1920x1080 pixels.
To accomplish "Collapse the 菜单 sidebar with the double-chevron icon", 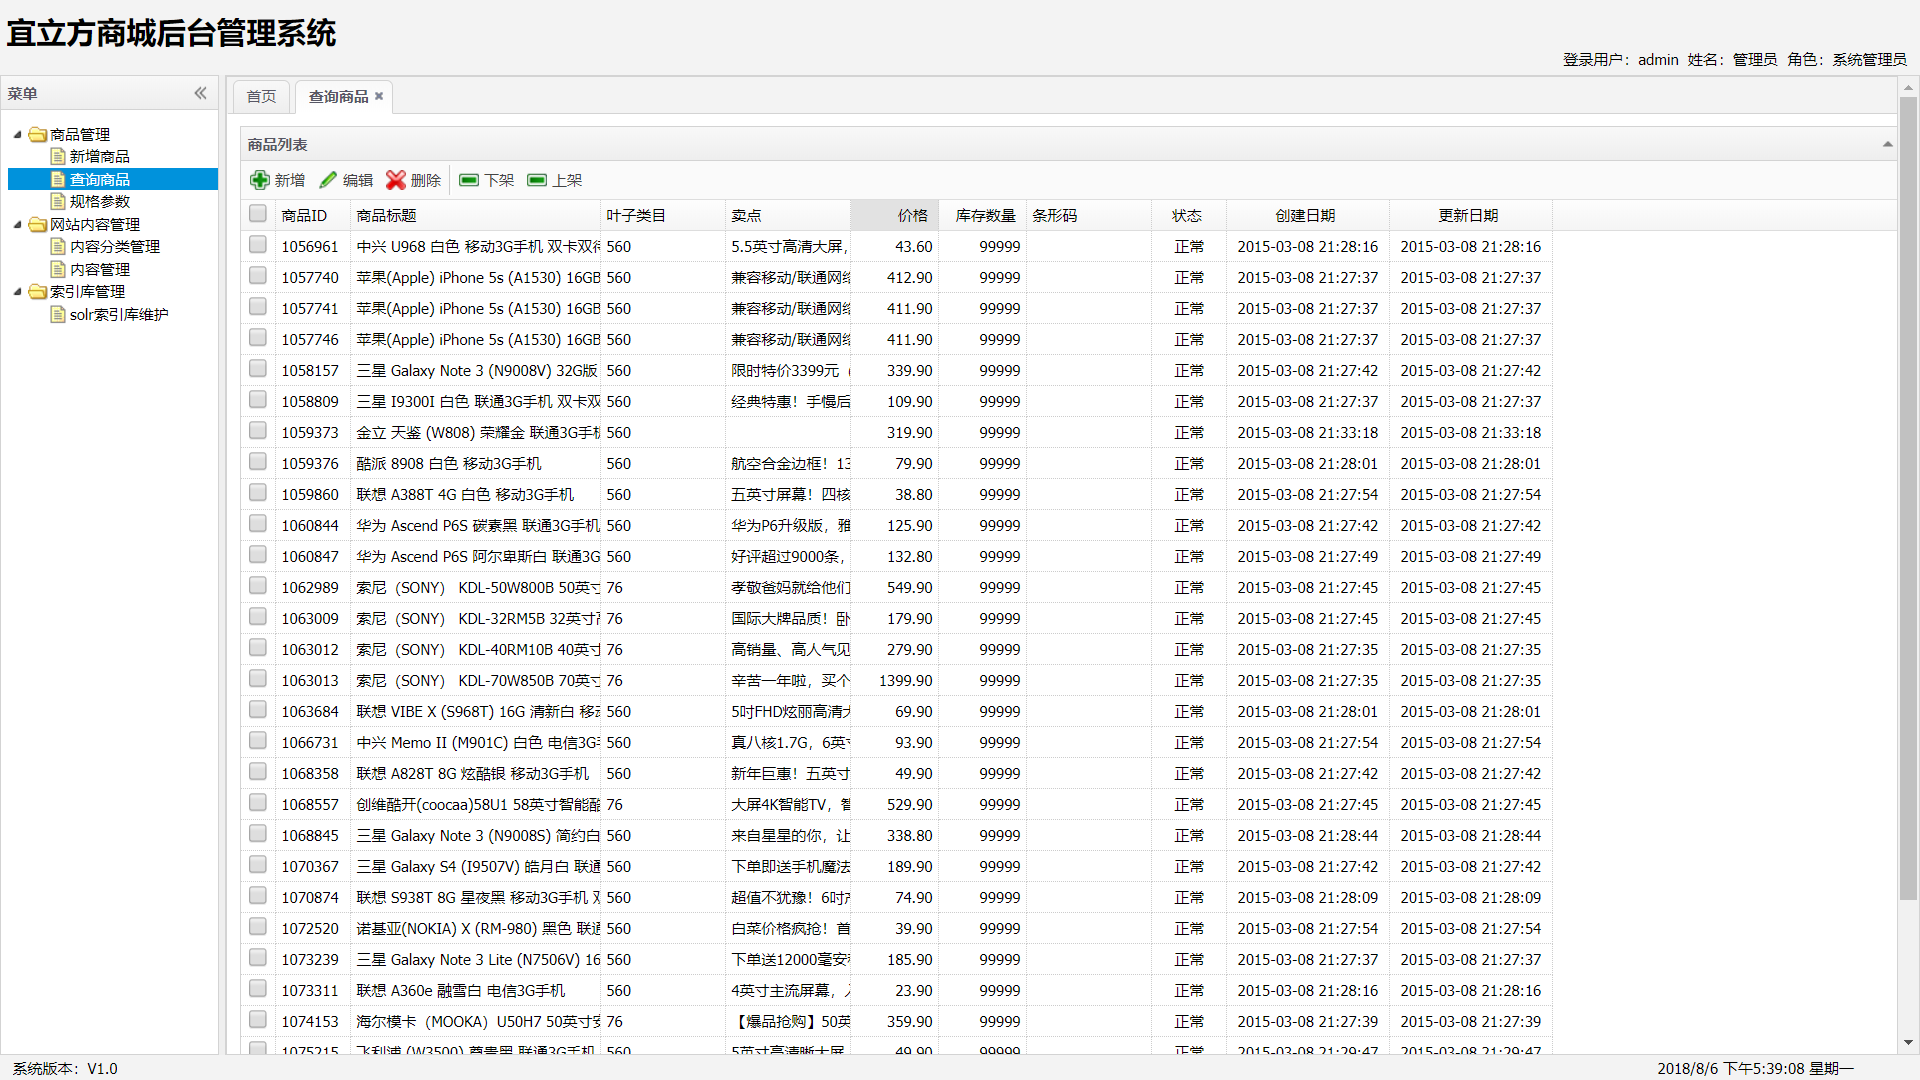I will point(200,93).
